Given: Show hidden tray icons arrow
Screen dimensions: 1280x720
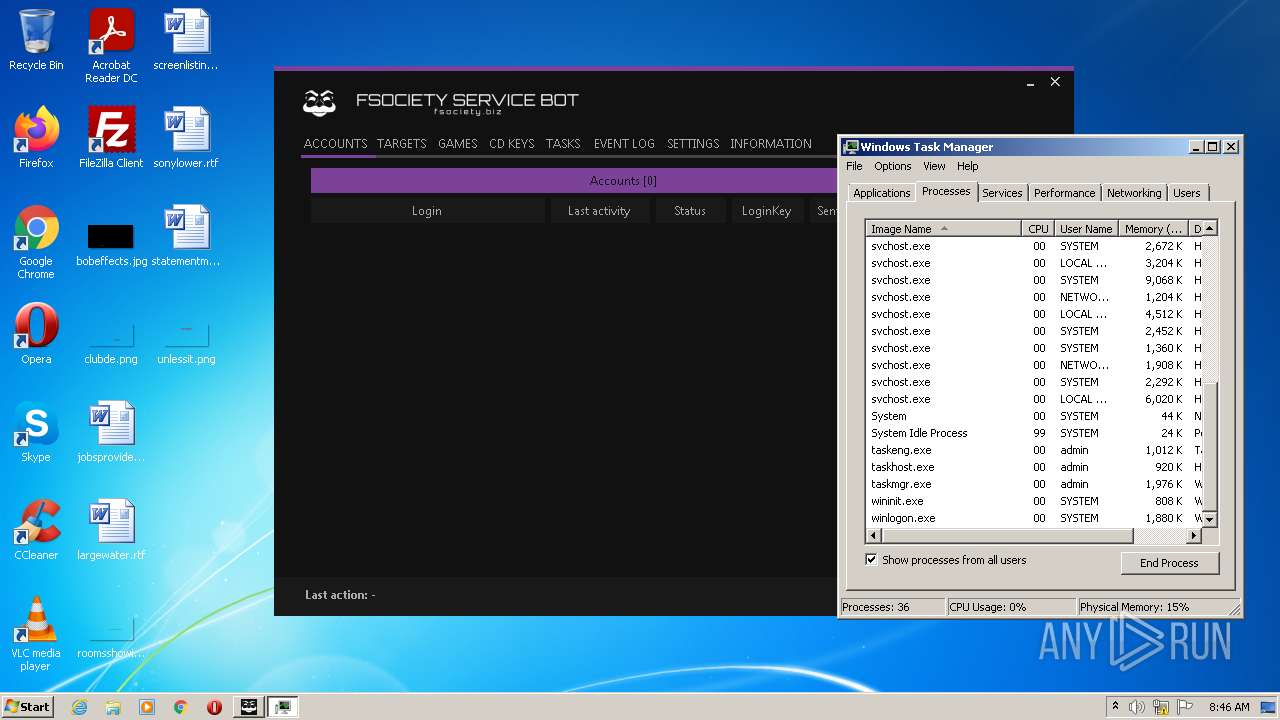Looking at the screenshot, I should tap(1115, 707).
